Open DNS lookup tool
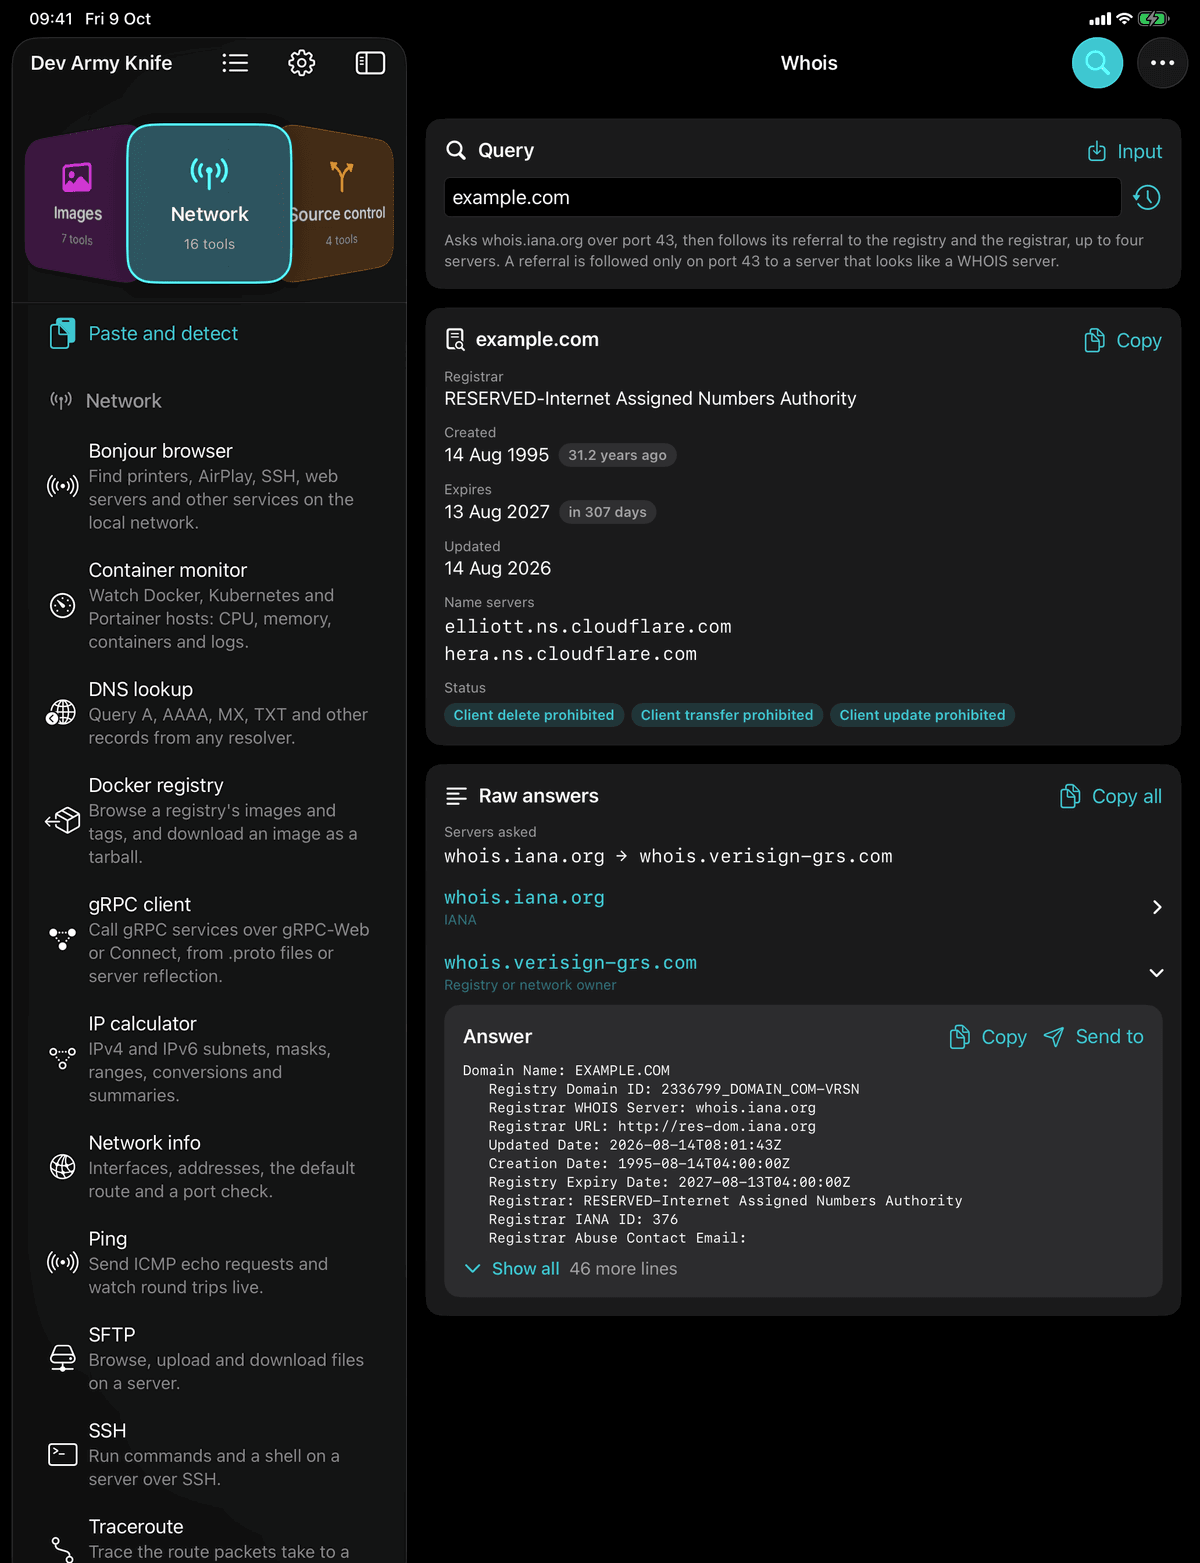 click(x=209, y=713)
